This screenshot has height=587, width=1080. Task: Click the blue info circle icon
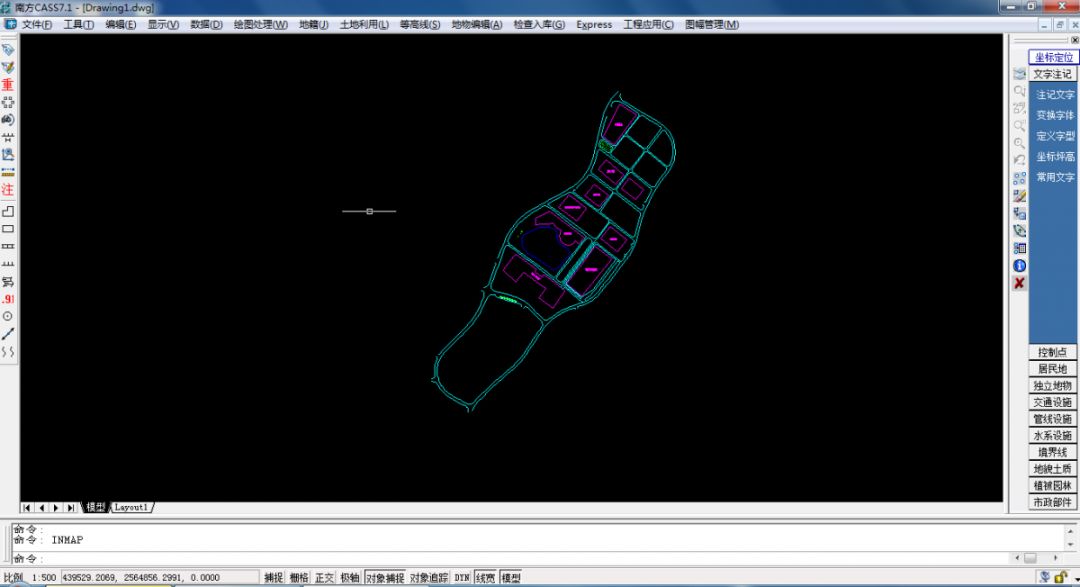[x=1019, y=265]
